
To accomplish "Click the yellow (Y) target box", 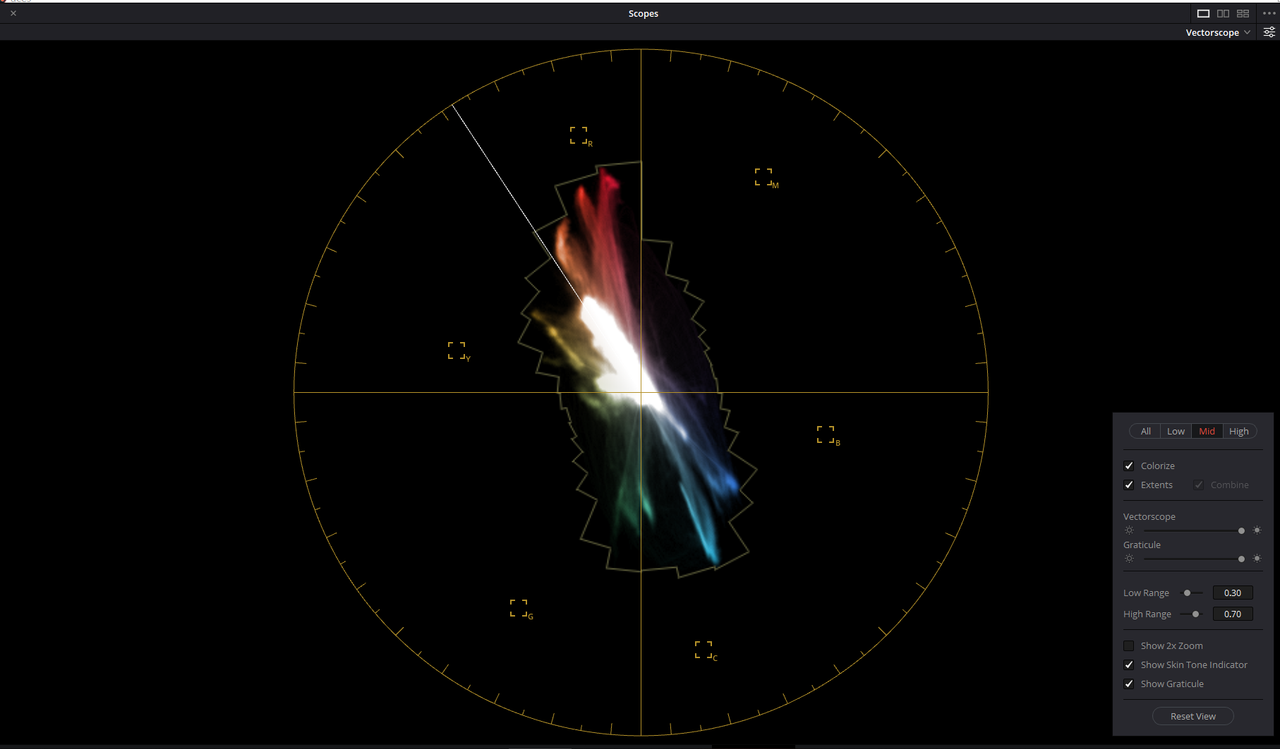I will [457, 350].
